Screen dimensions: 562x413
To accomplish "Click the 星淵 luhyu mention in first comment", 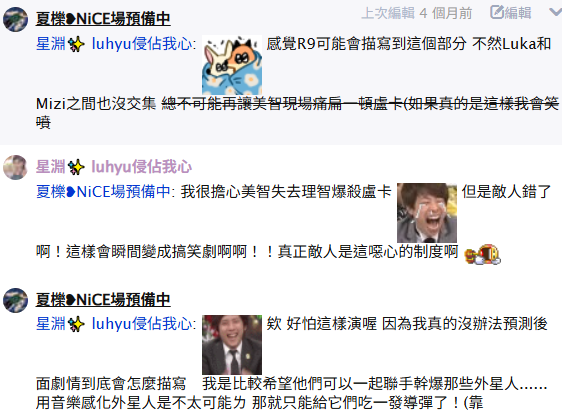I will 116,44.
